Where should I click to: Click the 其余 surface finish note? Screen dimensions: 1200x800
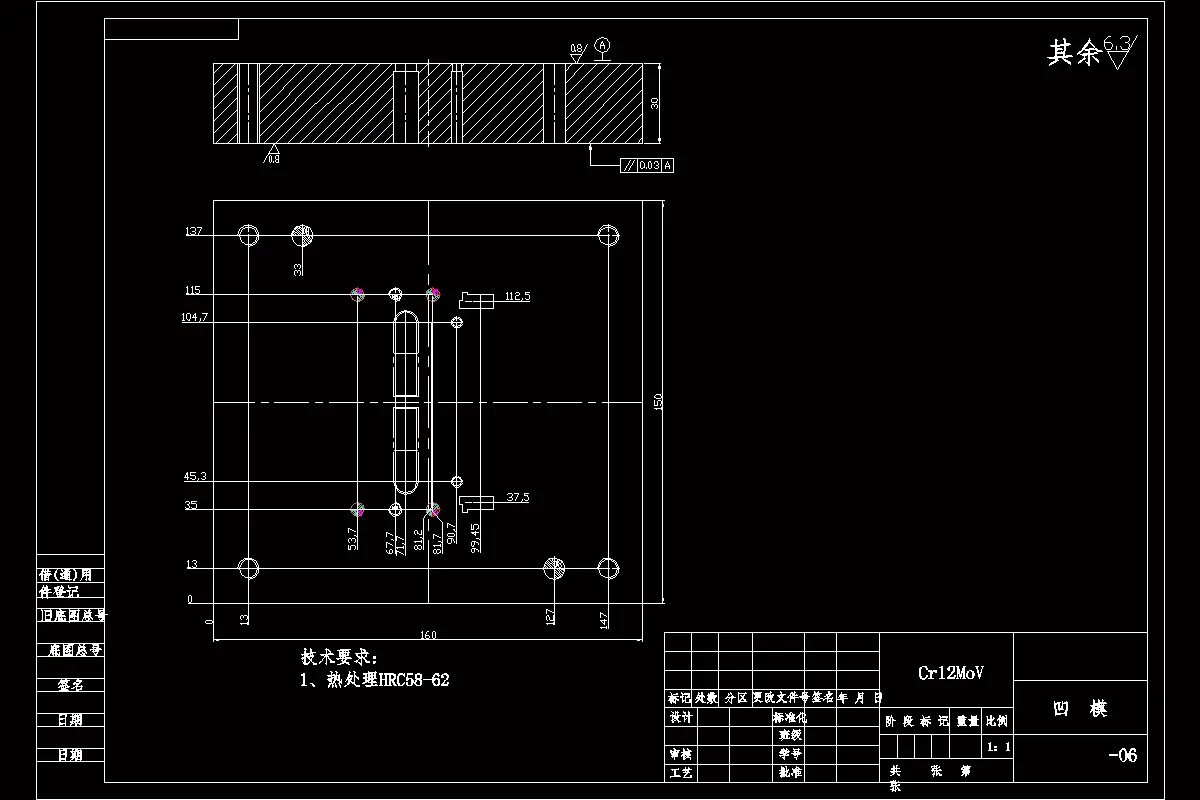(x=1073, y=52)
